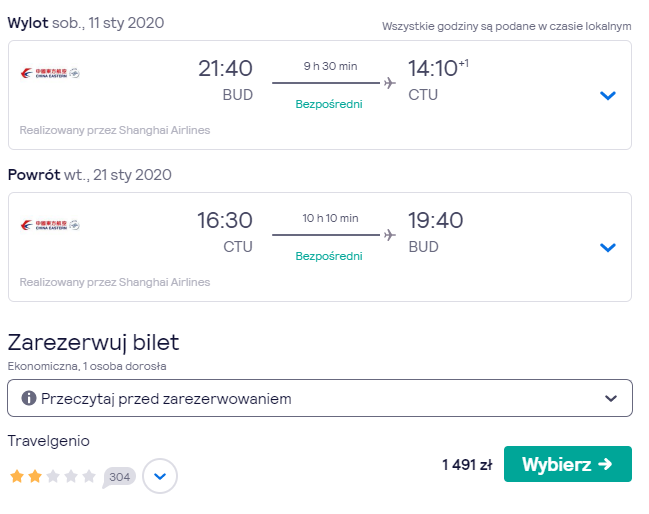The image size is (649, 514).
Task: Click the 1 491 zł price
Action: (x=467, y=465)
